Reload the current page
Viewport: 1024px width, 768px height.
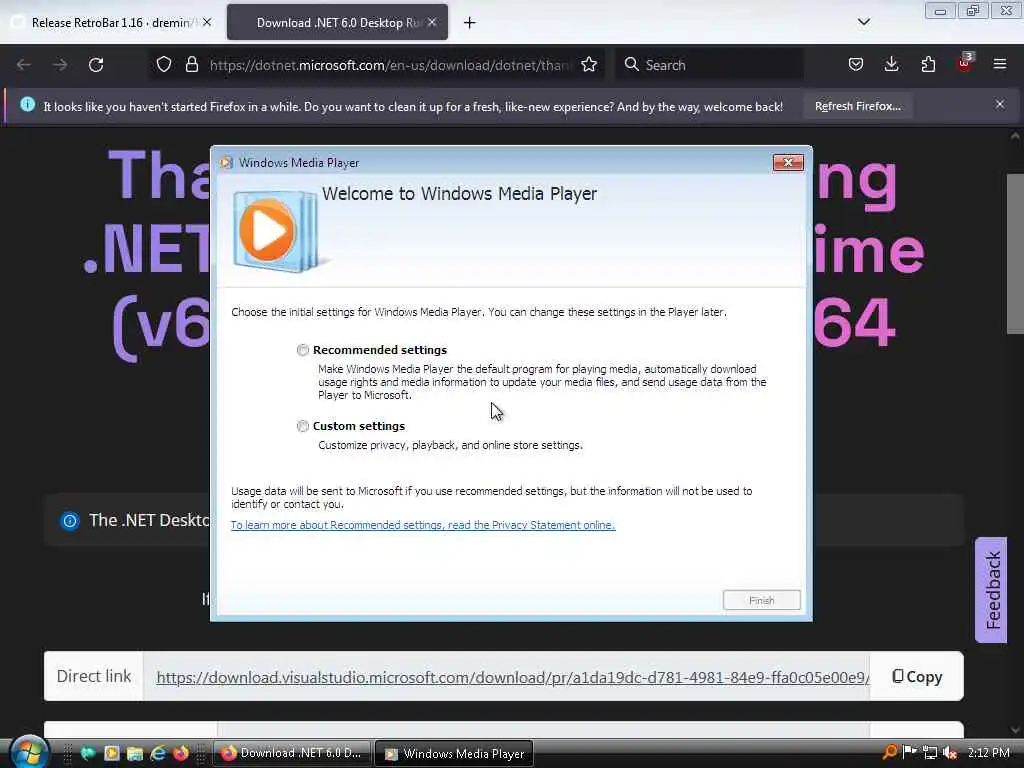(96, 65)
